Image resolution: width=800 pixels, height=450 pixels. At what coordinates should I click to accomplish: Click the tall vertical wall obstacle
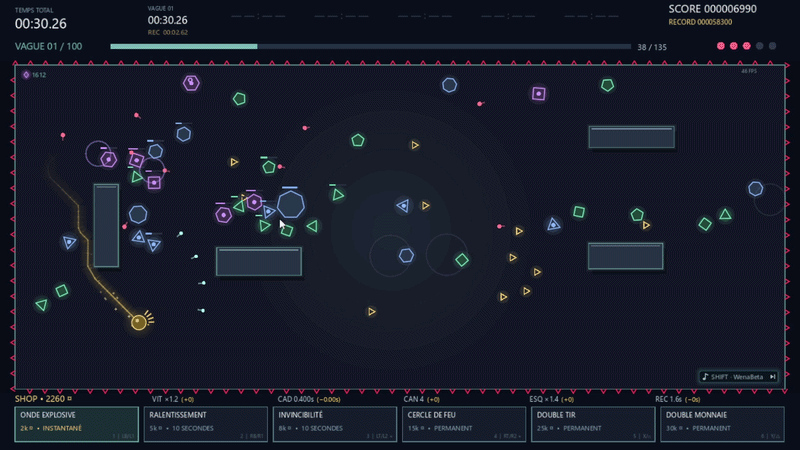[106, 226]
